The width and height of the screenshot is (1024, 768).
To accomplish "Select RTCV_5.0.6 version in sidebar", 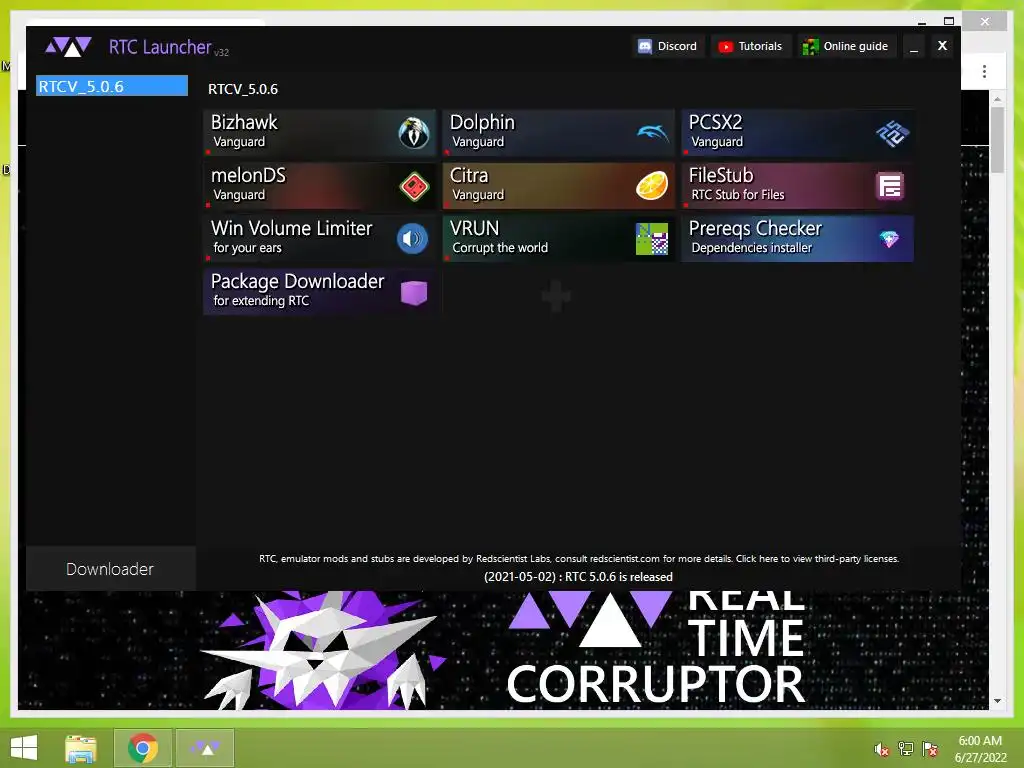I will pyautogui.click(x=112, y=86).
